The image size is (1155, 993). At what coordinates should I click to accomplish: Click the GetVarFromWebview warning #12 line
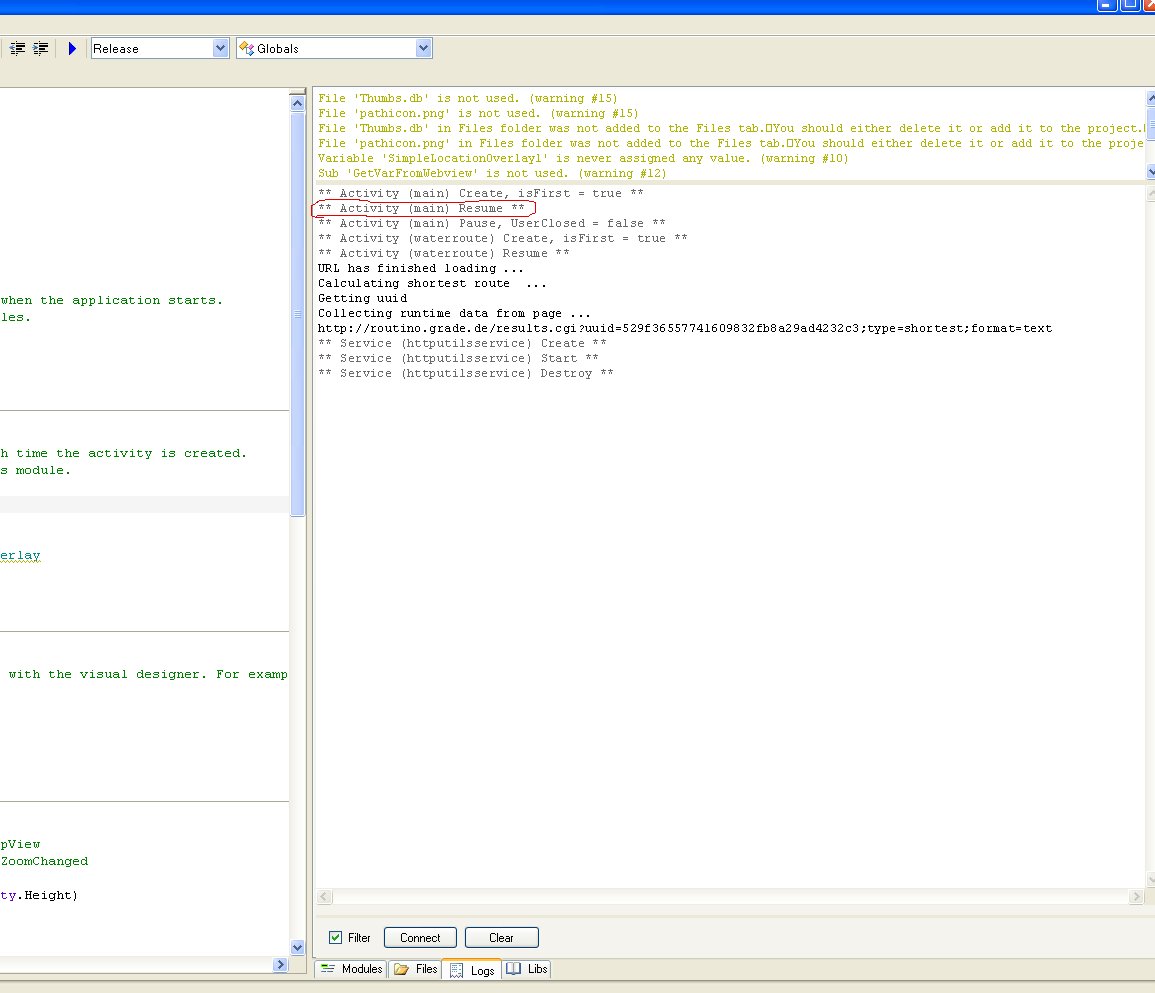coord(492,173)
